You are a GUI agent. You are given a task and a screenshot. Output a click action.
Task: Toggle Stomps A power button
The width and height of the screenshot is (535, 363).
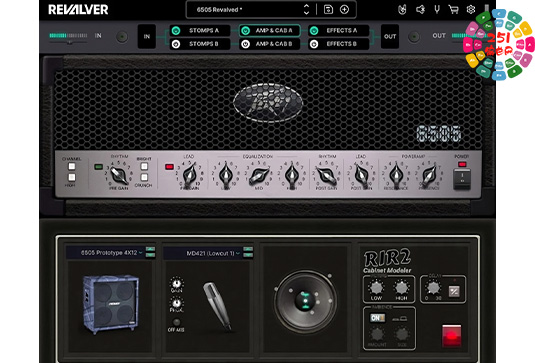176,31
